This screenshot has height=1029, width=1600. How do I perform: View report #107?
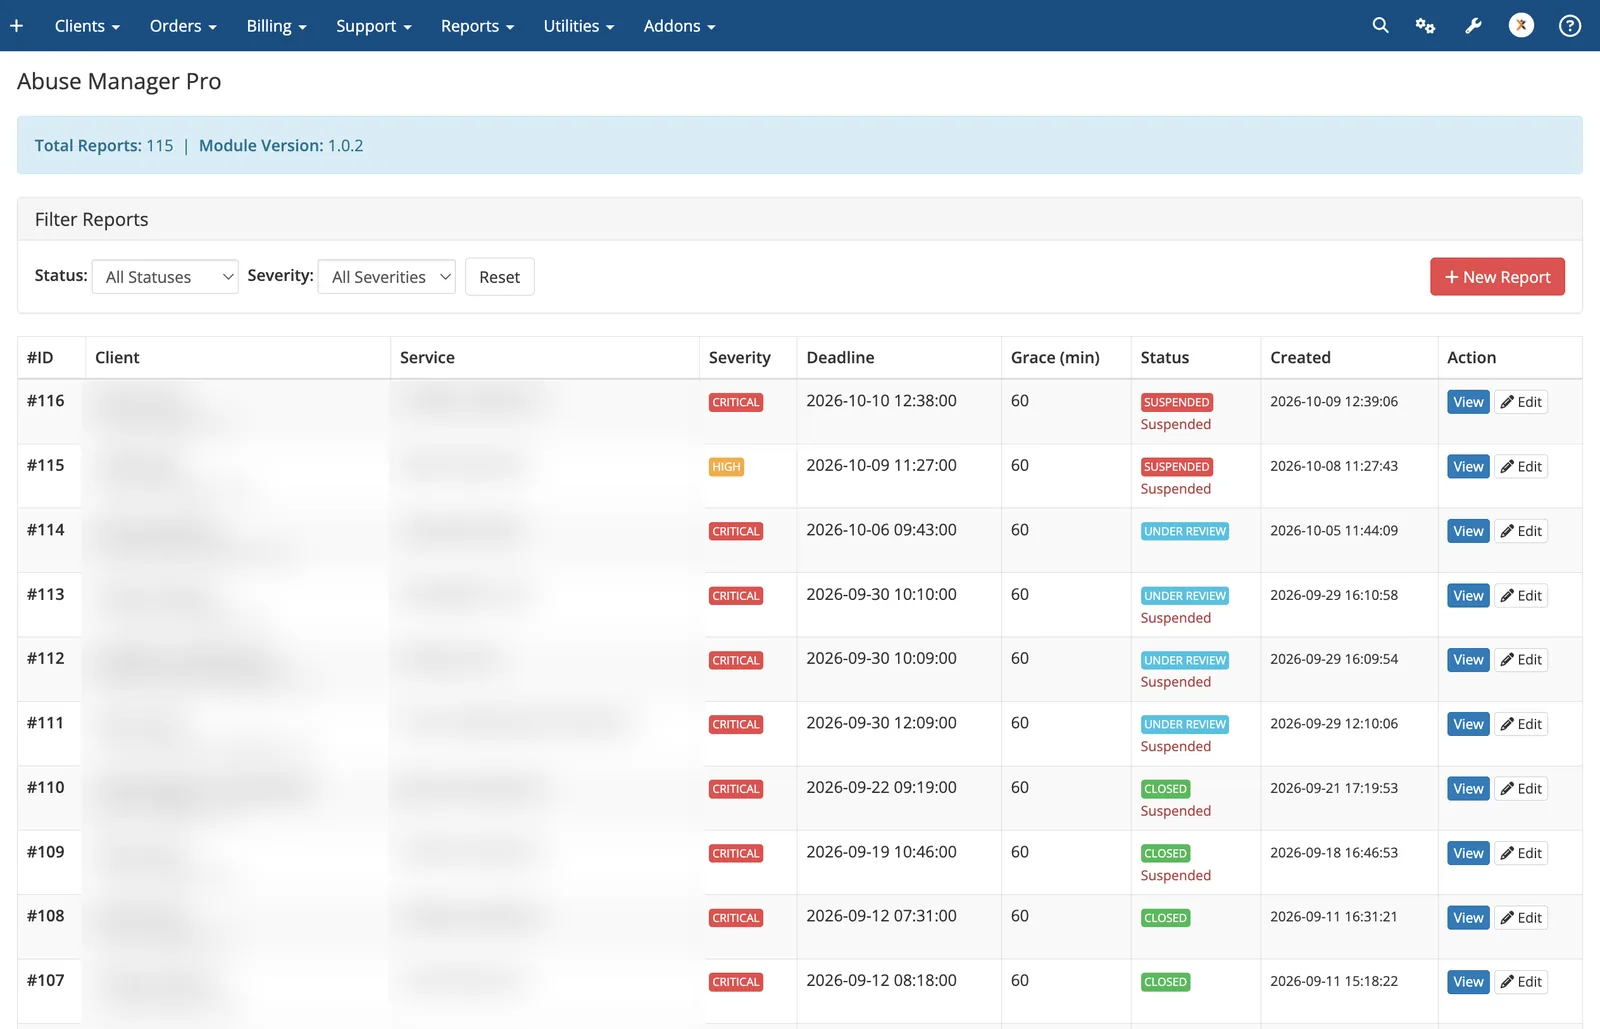coord(1468,982)
